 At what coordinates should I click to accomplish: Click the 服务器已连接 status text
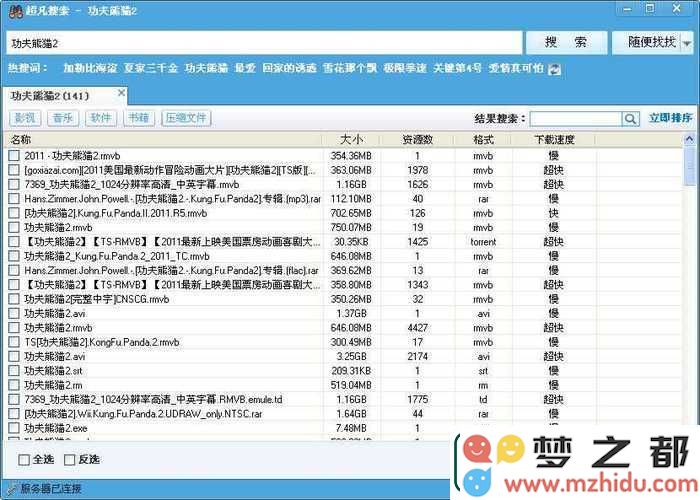[51, 489]
